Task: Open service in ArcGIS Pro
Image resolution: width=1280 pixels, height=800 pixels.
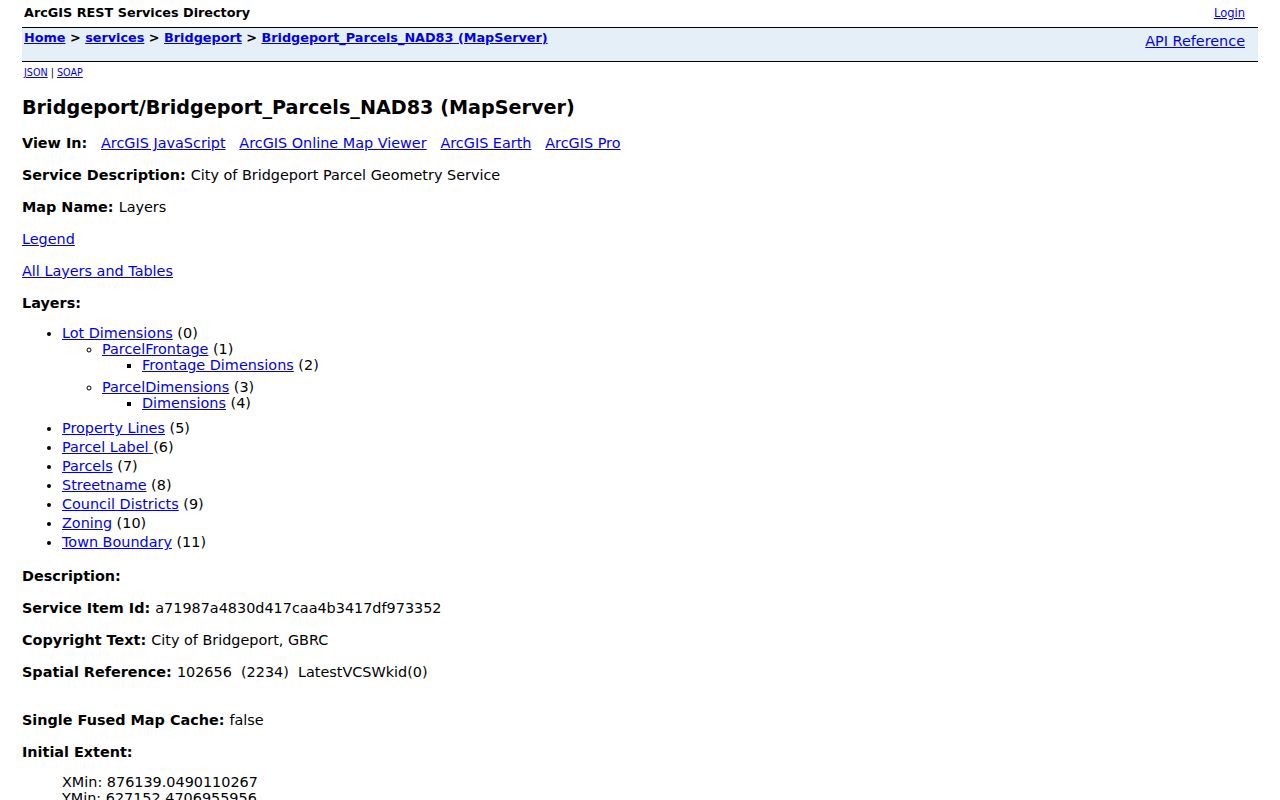Action: click(582, 143)
